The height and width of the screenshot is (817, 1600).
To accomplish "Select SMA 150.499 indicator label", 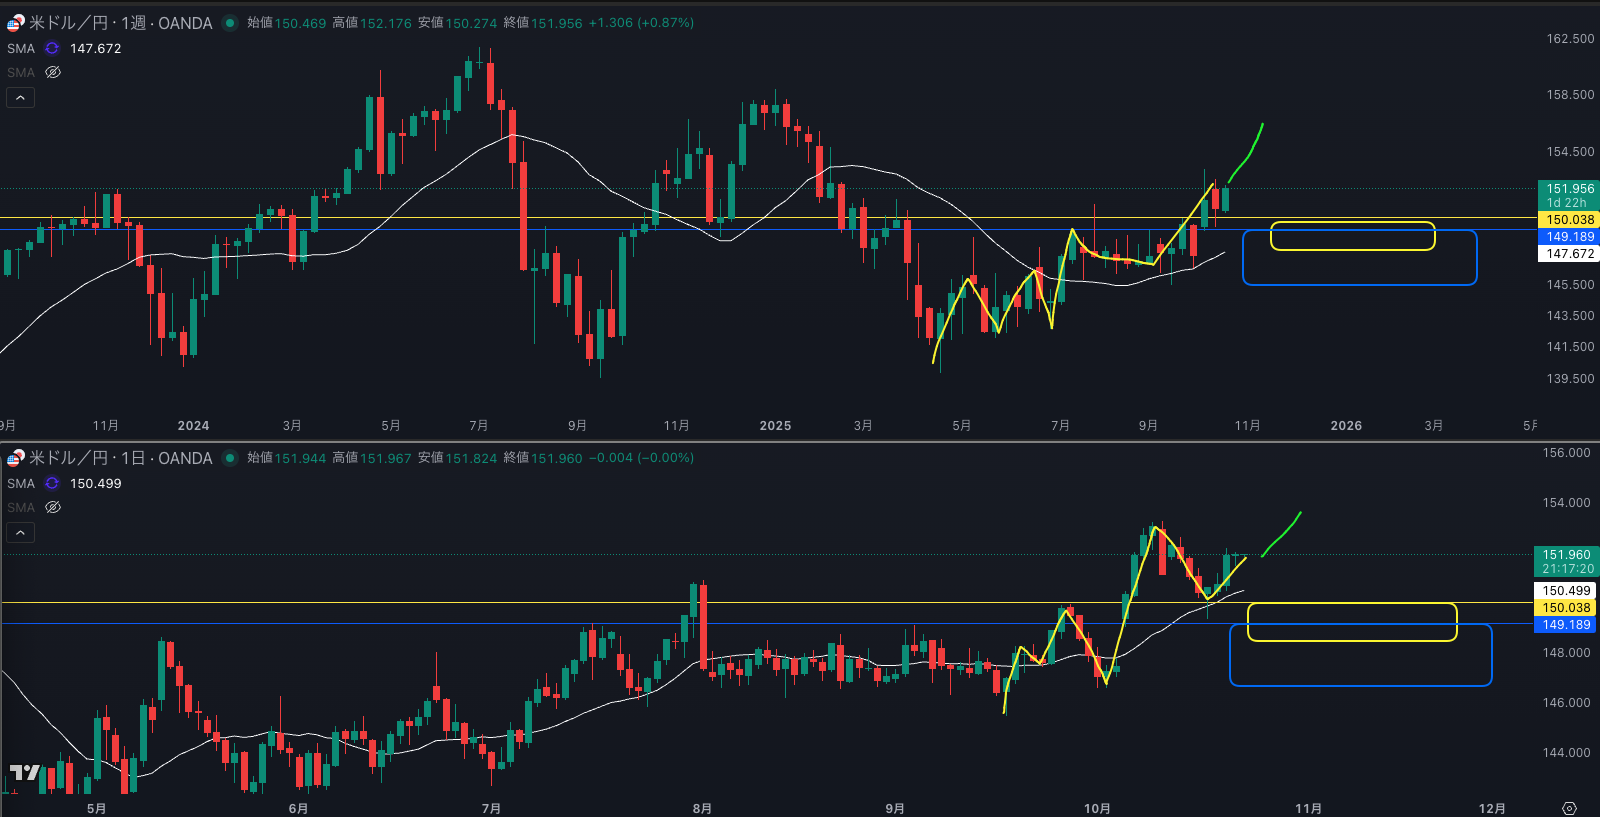I will [21, 483].
